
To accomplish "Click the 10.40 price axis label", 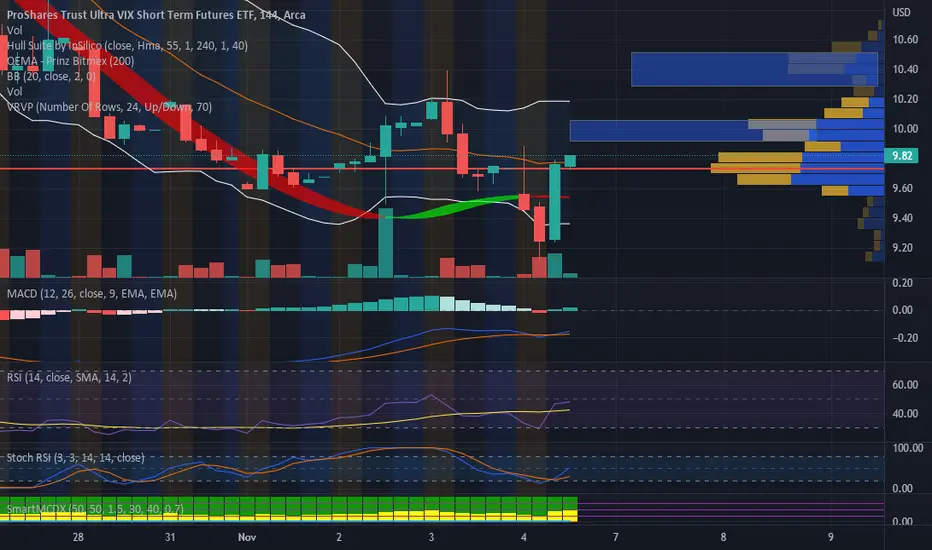I will (x=905, y=69).
